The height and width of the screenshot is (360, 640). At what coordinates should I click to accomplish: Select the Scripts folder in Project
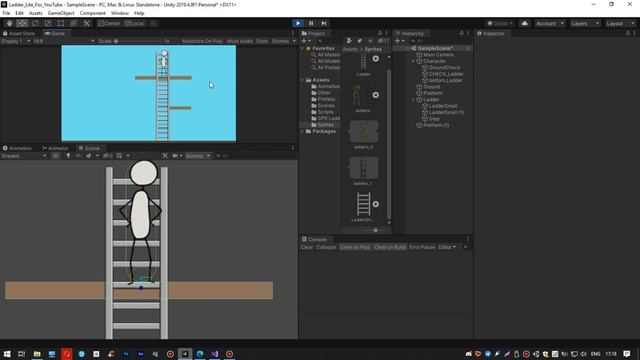click(x=326, y=112)
